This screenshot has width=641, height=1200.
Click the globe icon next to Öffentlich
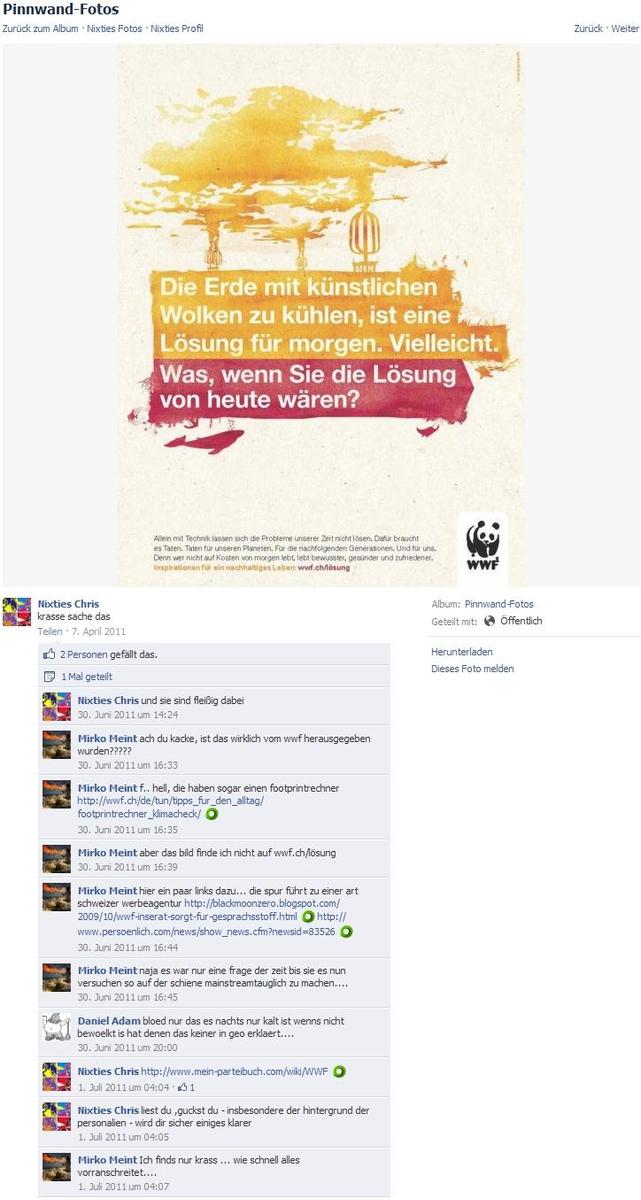[x=489, y=620]
